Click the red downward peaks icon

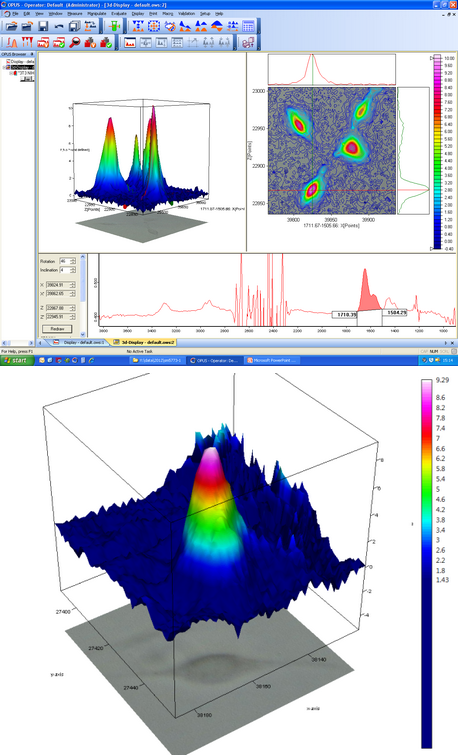27,42
